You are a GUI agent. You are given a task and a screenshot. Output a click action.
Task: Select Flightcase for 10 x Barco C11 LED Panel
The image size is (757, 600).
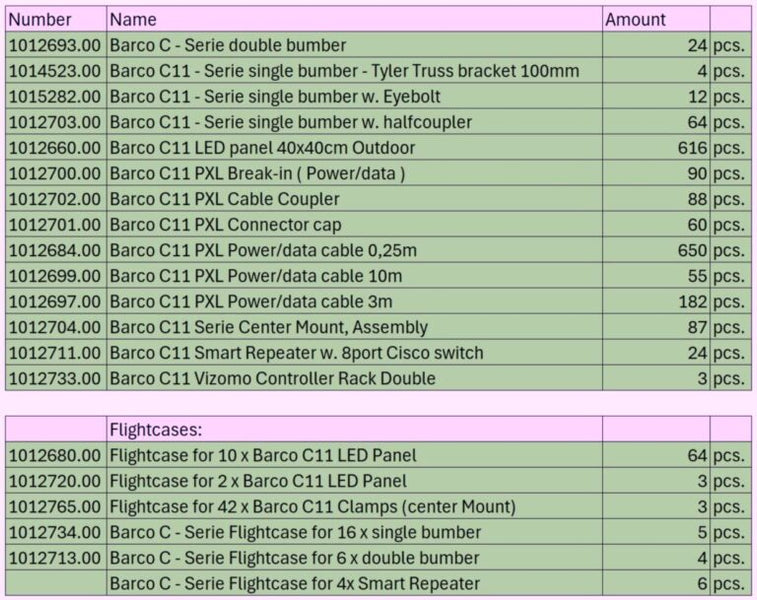click(354, 455)
